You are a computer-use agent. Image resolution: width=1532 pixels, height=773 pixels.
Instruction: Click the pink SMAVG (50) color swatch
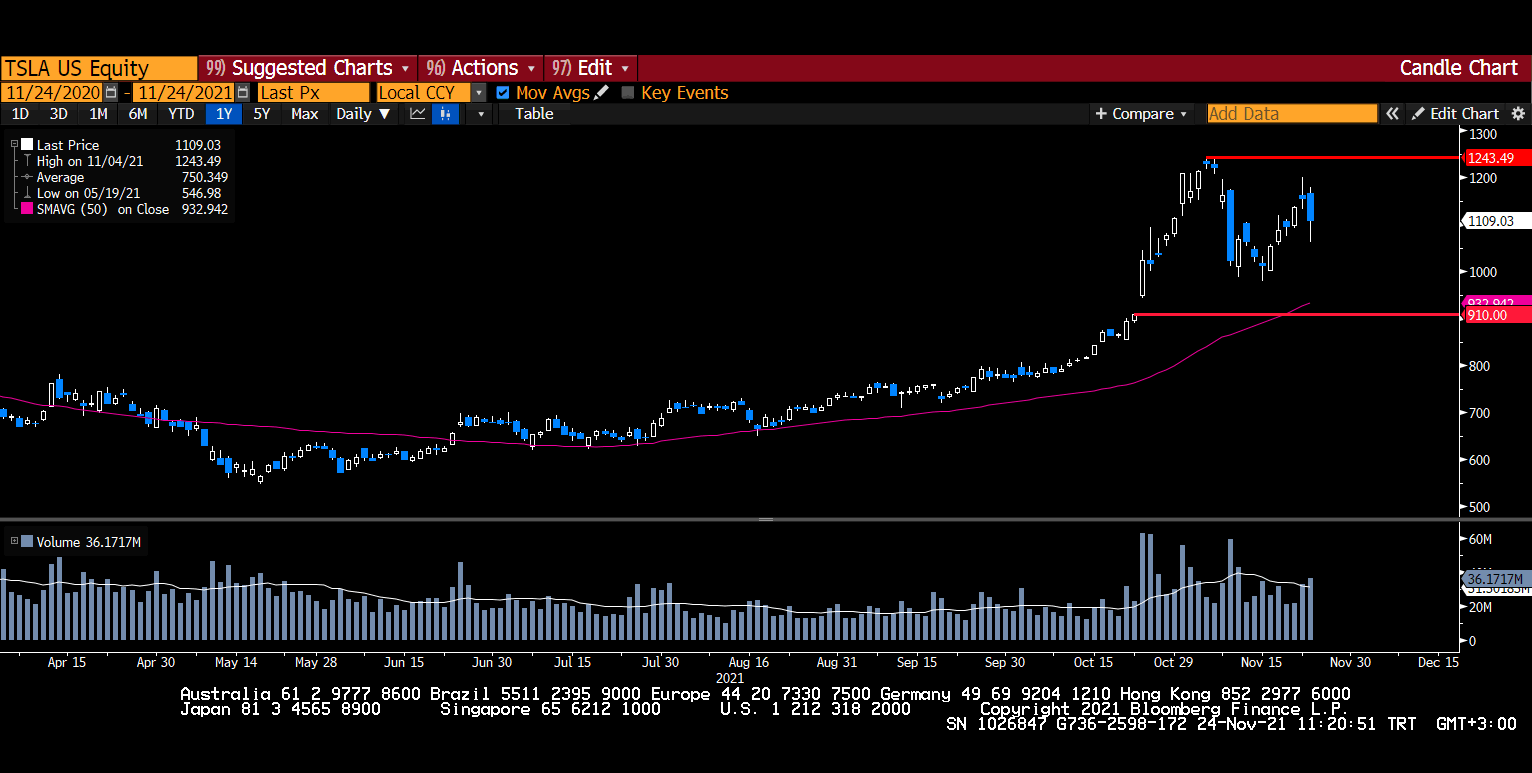[x=27, y=209]
